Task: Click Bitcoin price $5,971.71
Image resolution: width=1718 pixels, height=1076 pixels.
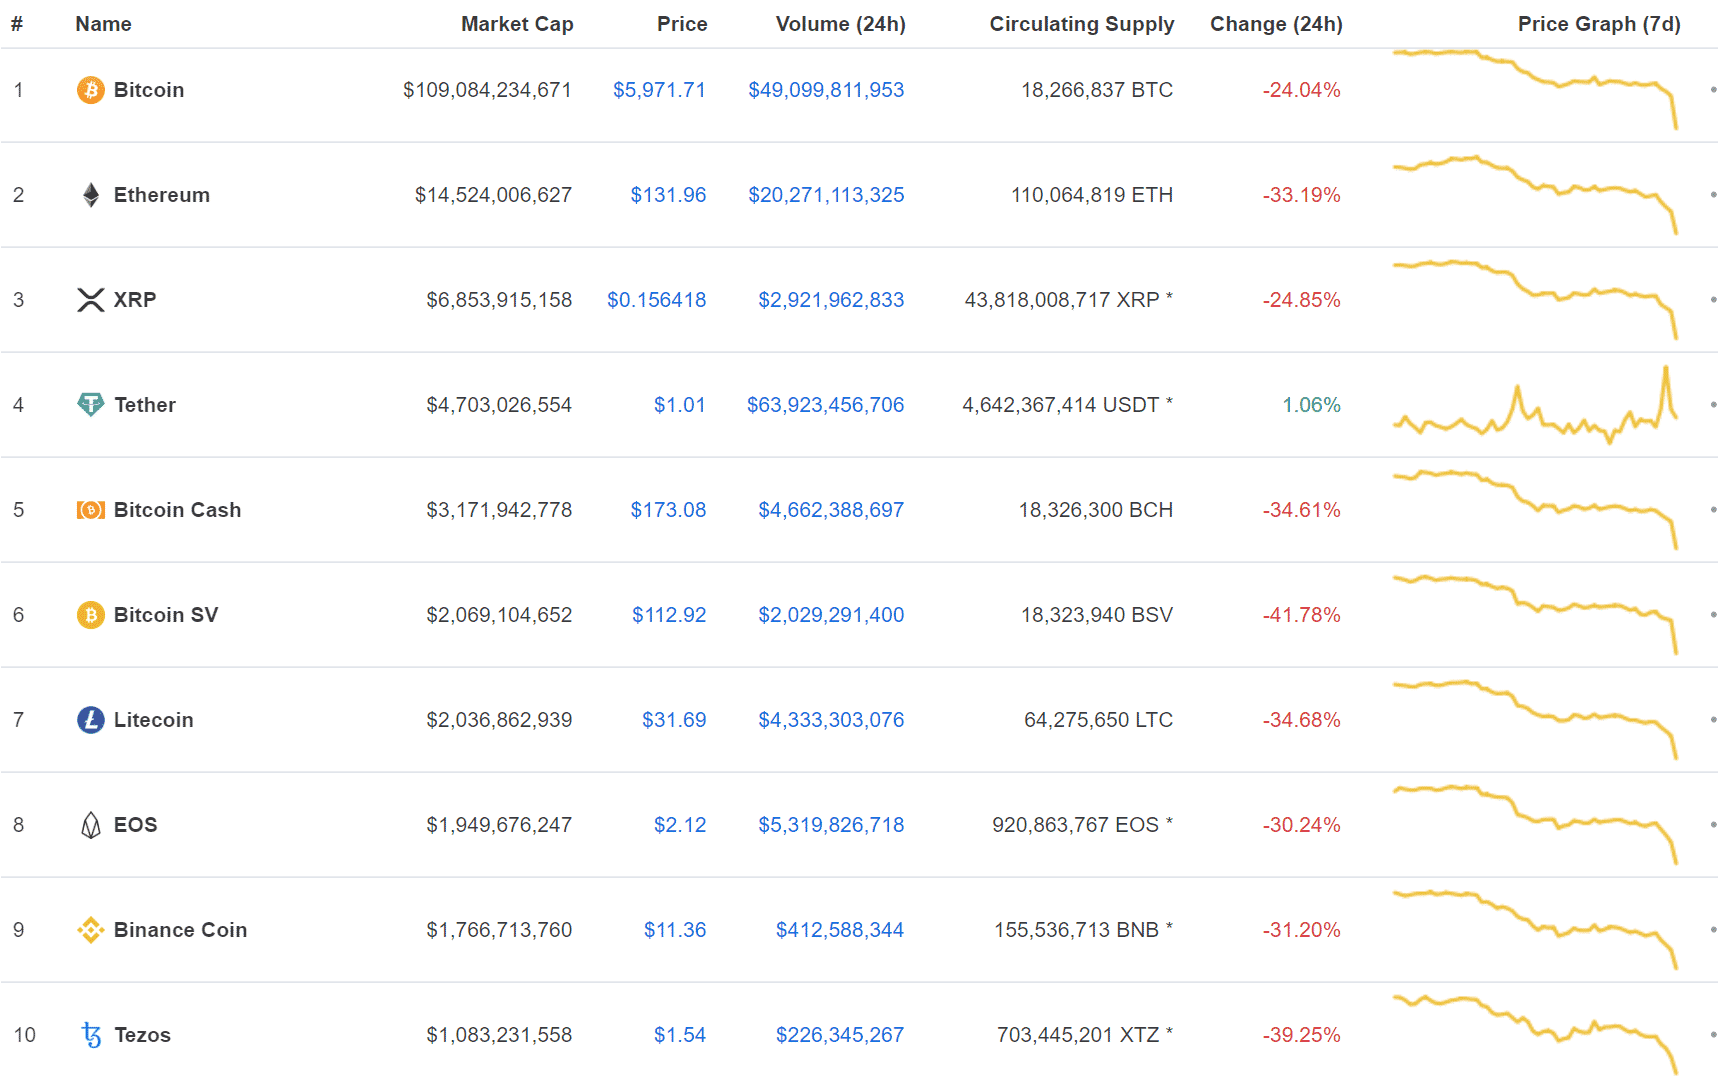Action: [x=659, y=90]
